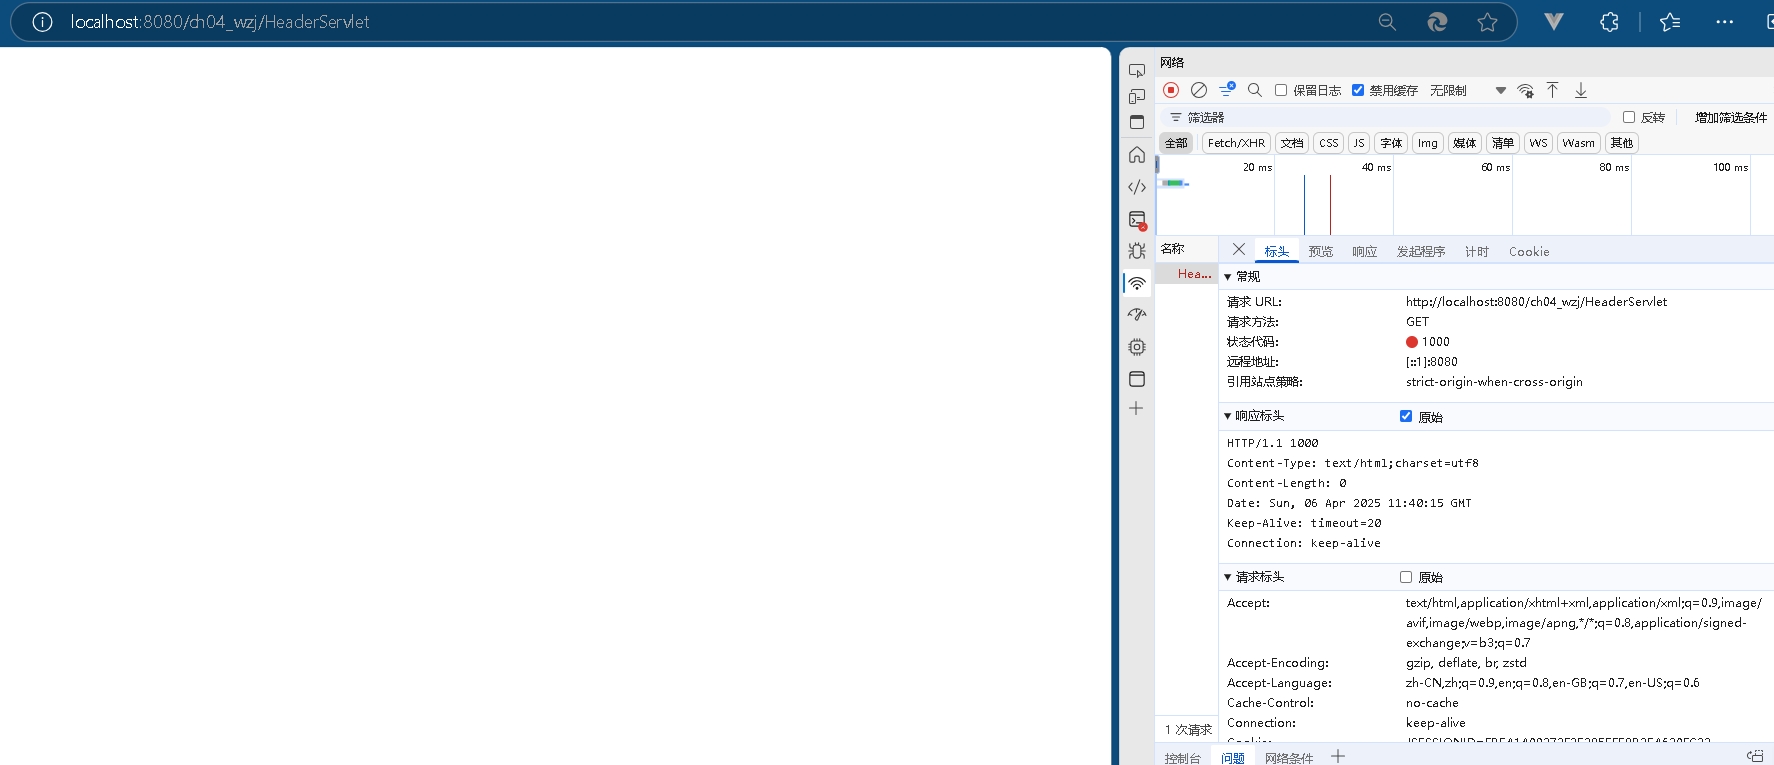Uncheck the 禁用缓存 checkbox
The image size is (1774, 765).
(1358, 90)
